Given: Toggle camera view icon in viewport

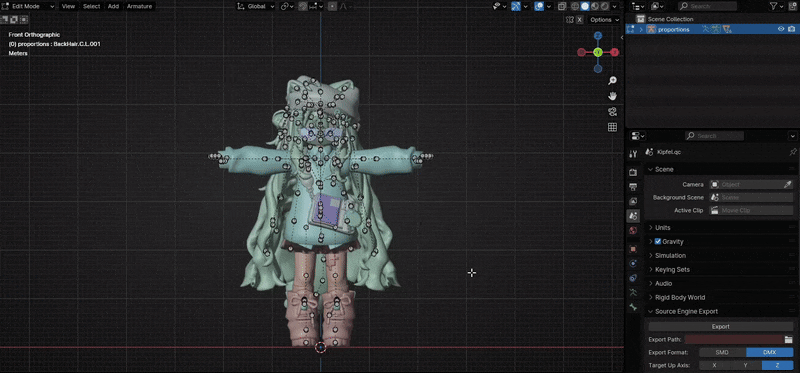Looking at the screenshot, I should pos(612,111).
